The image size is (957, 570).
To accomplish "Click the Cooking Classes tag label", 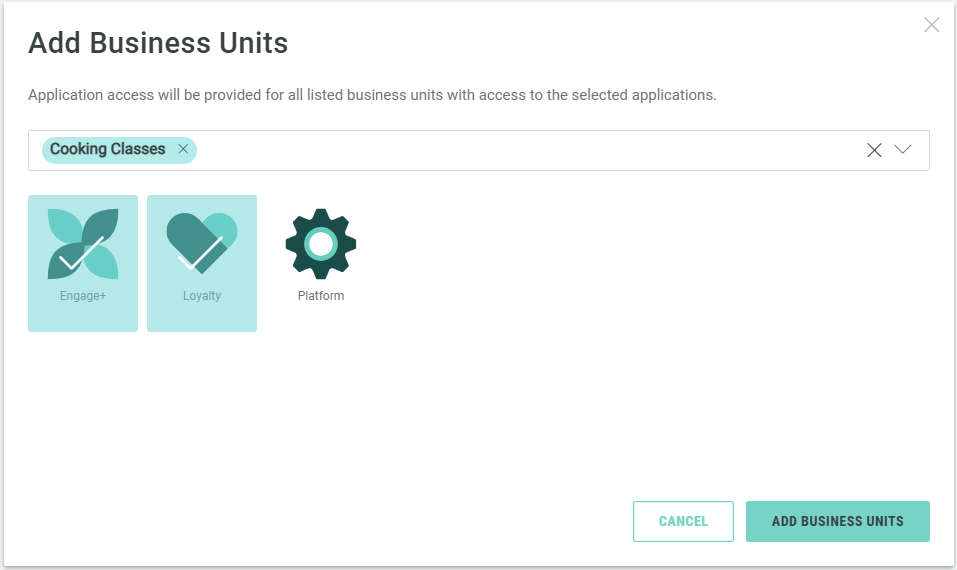I will [108, 149].
